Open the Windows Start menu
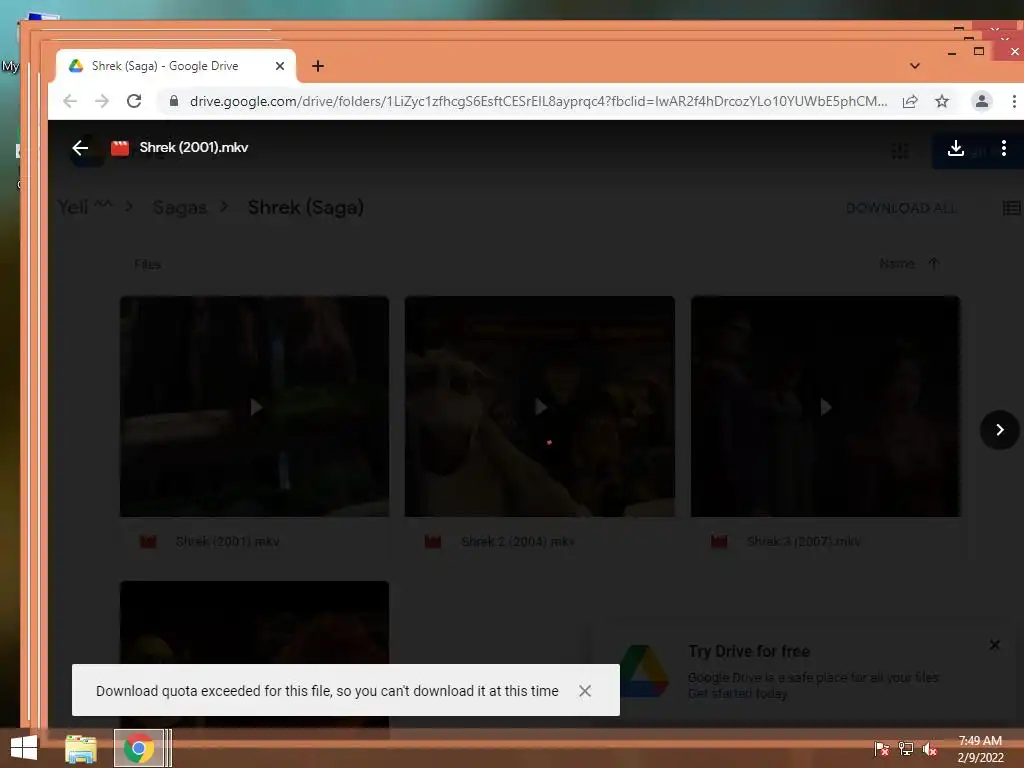The image size is (1024, 768). click(24, 748)
